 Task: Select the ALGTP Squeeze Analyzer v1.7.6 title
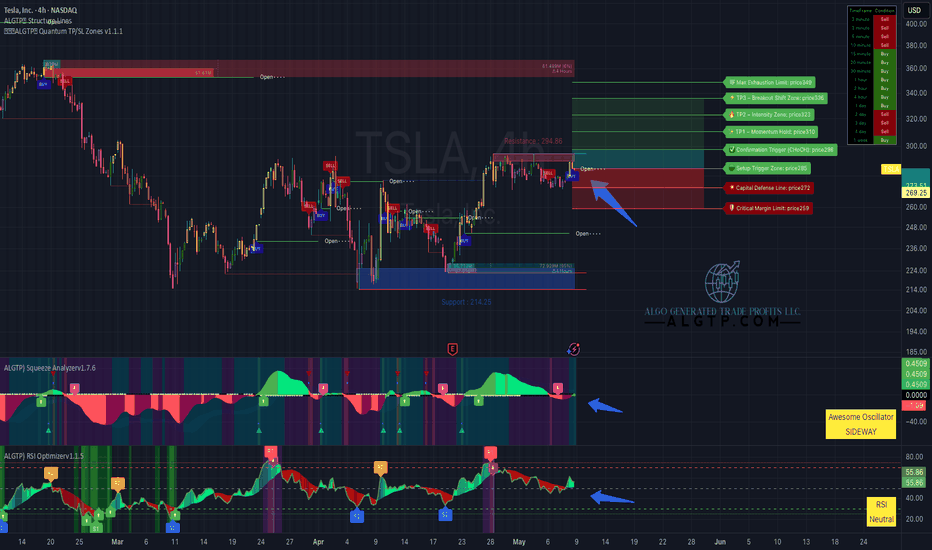pyautogui.click(x=49, y=368)
